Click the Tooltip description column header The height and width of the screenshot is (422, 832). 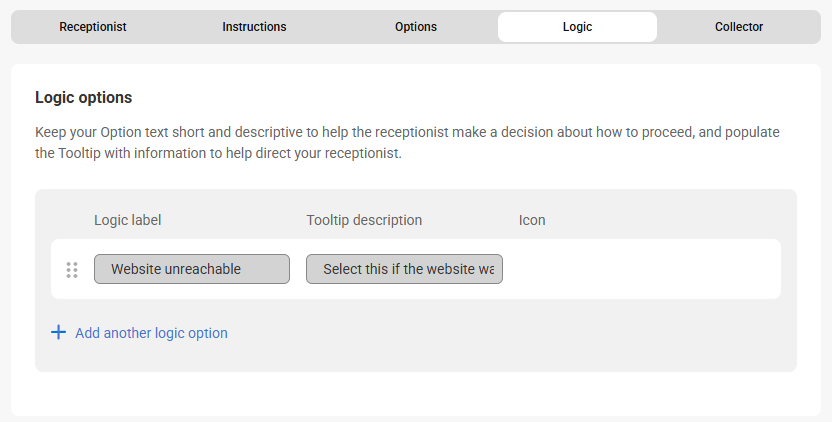click(x=364, y=220)
